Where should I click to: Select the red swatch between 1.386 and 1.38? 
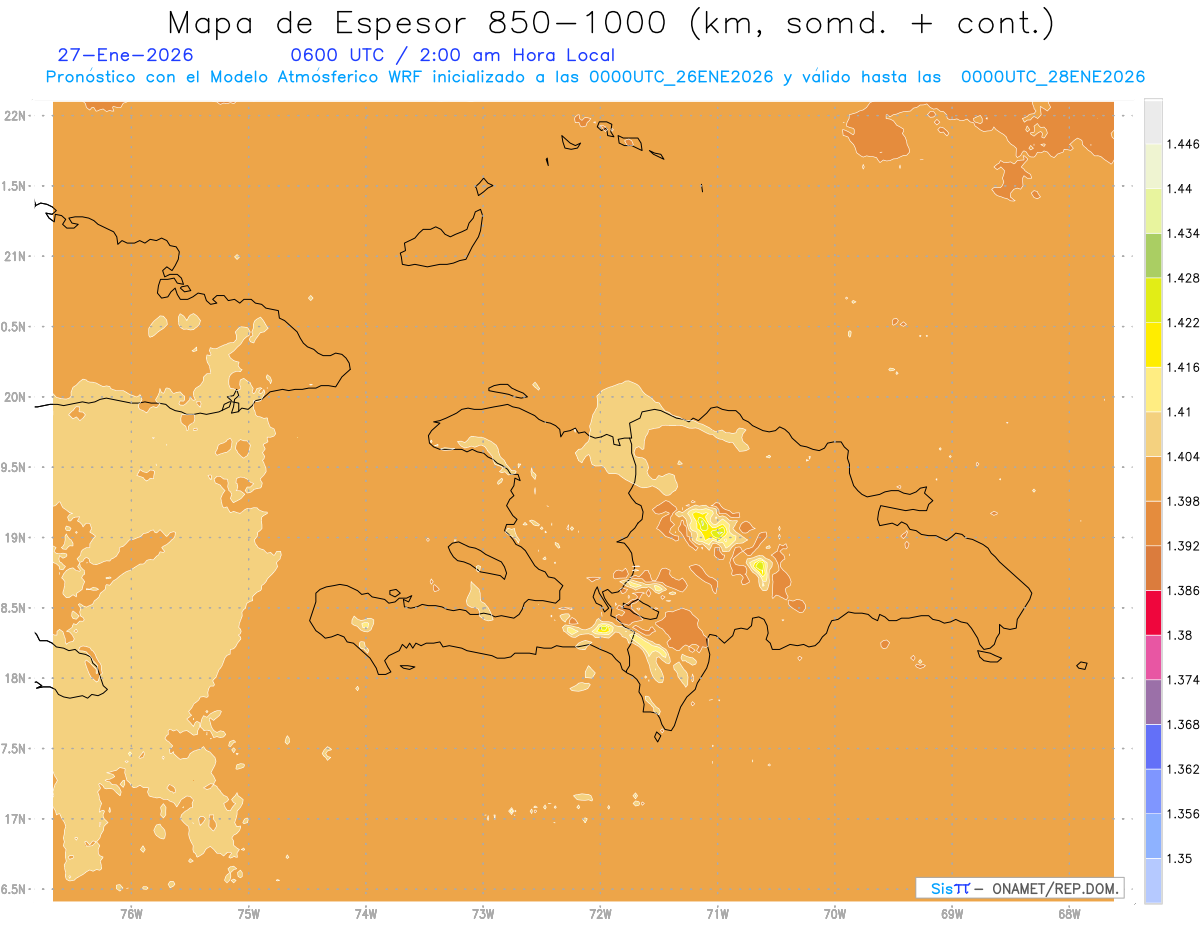pos(1153,613)
